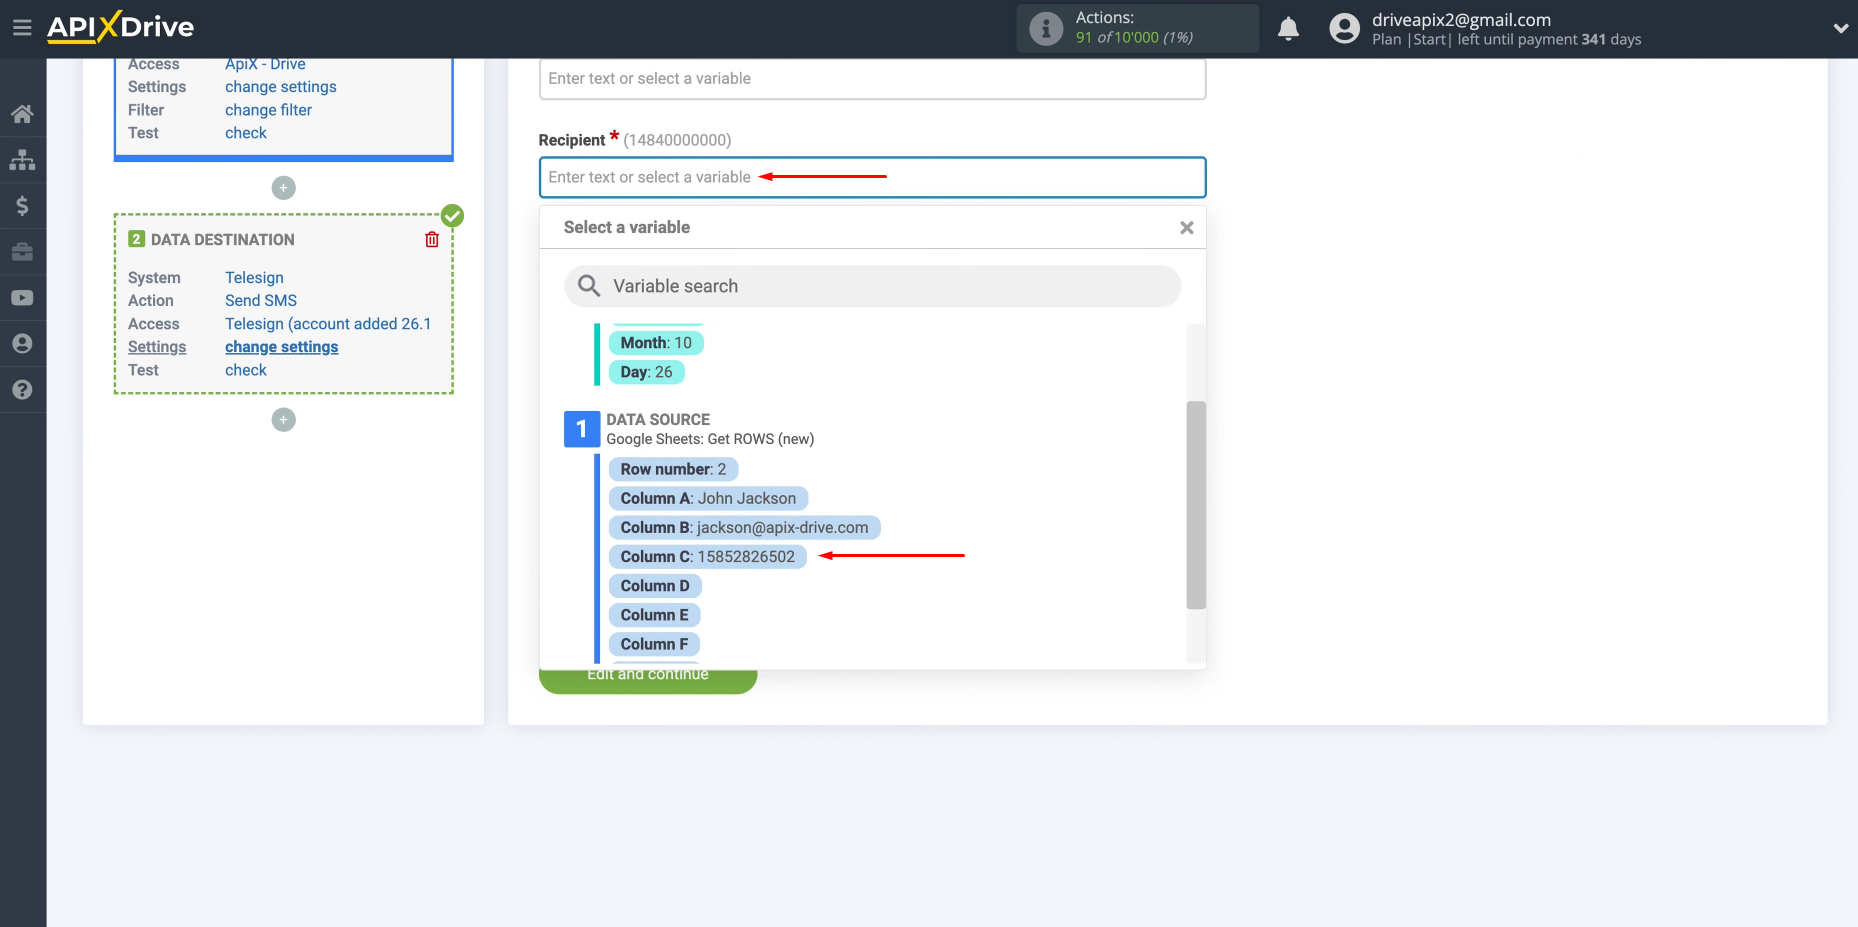
Task: Open the notifications bell
Action: point(1289,29)
